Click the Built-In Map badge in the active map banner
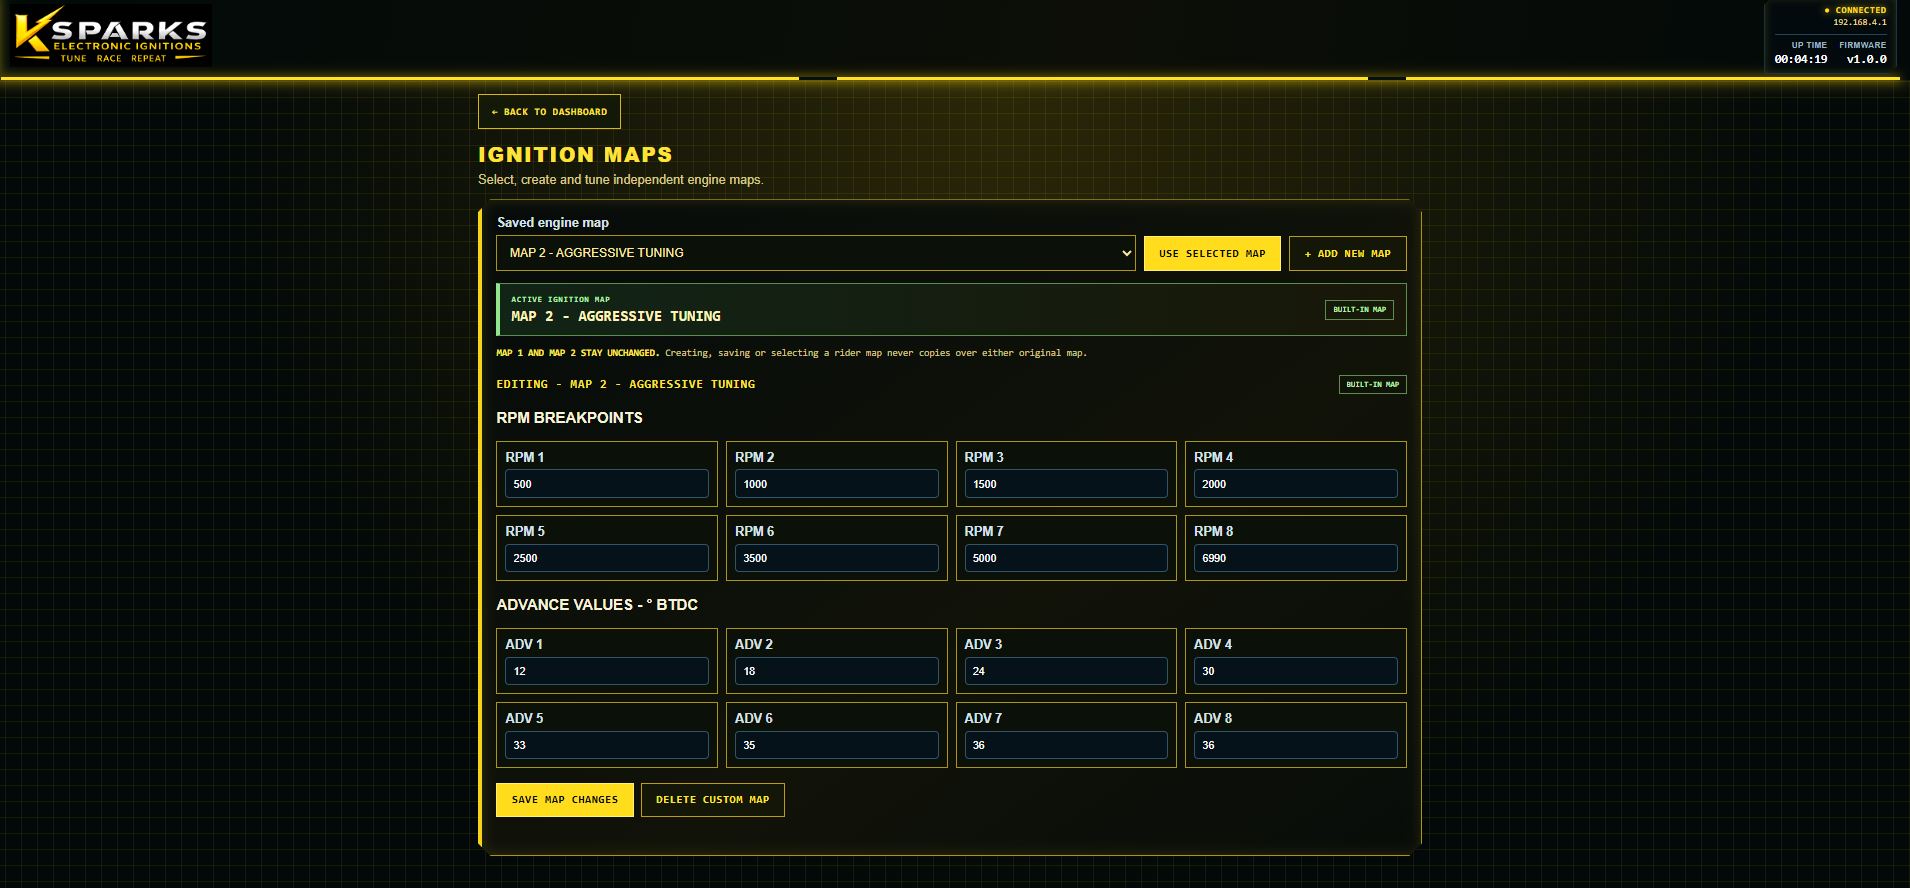This screenshot has height=888, width=1910. (x=1359, y=310)
